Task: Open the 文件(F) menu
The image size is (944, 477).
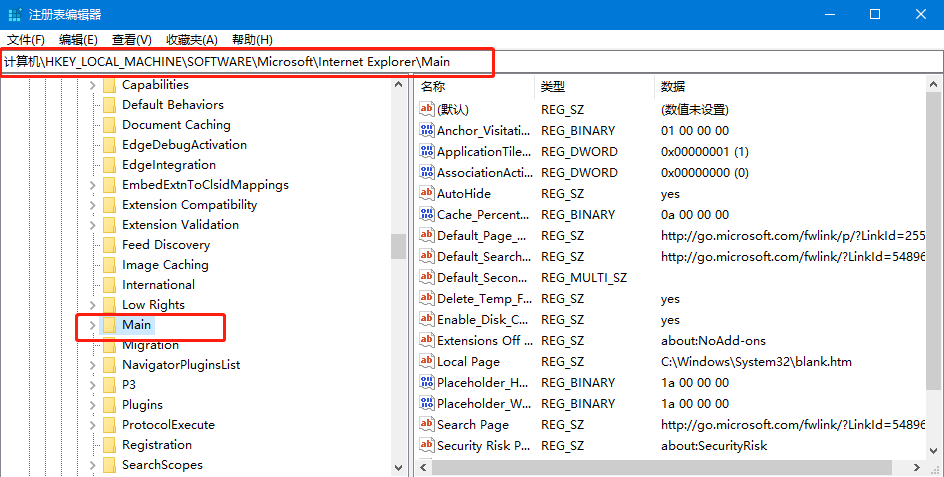Action: click(26, 40)
